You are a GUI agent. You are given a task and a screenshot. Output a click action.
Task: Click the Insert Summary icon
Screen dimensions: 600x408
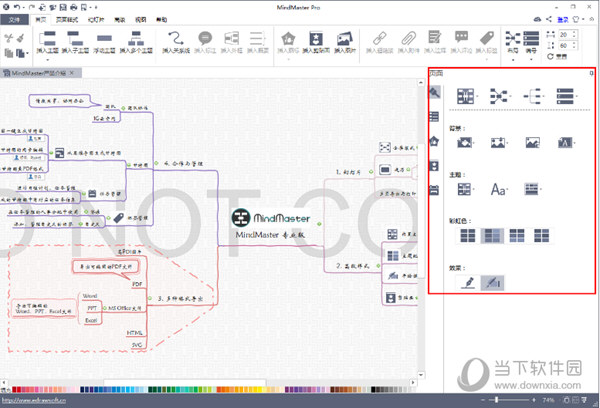pyautogui.click(x=258, y=38)
